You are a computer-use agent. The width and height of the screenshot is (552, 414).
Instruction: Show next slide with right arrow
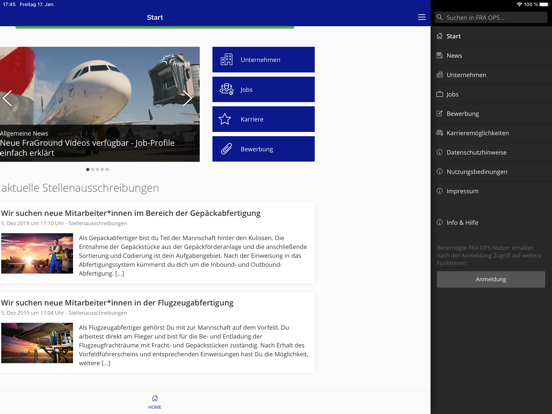point(187,98)
